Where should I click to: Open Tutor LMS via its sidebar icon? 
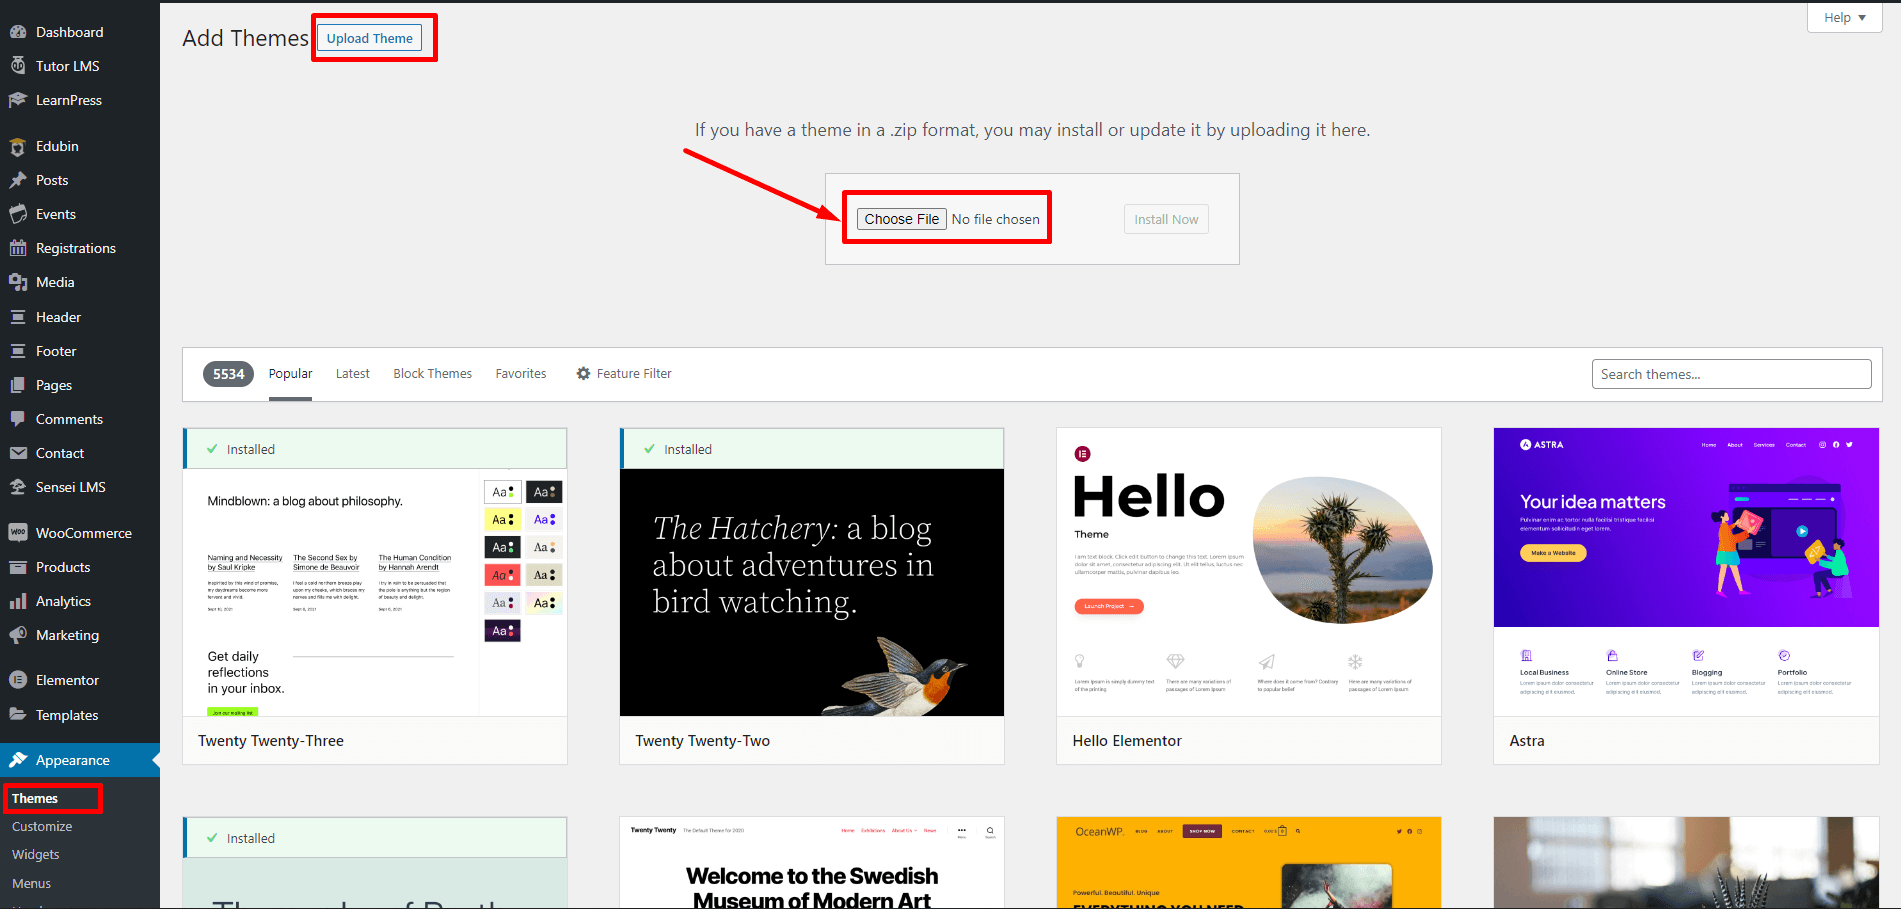coord(18,66)
